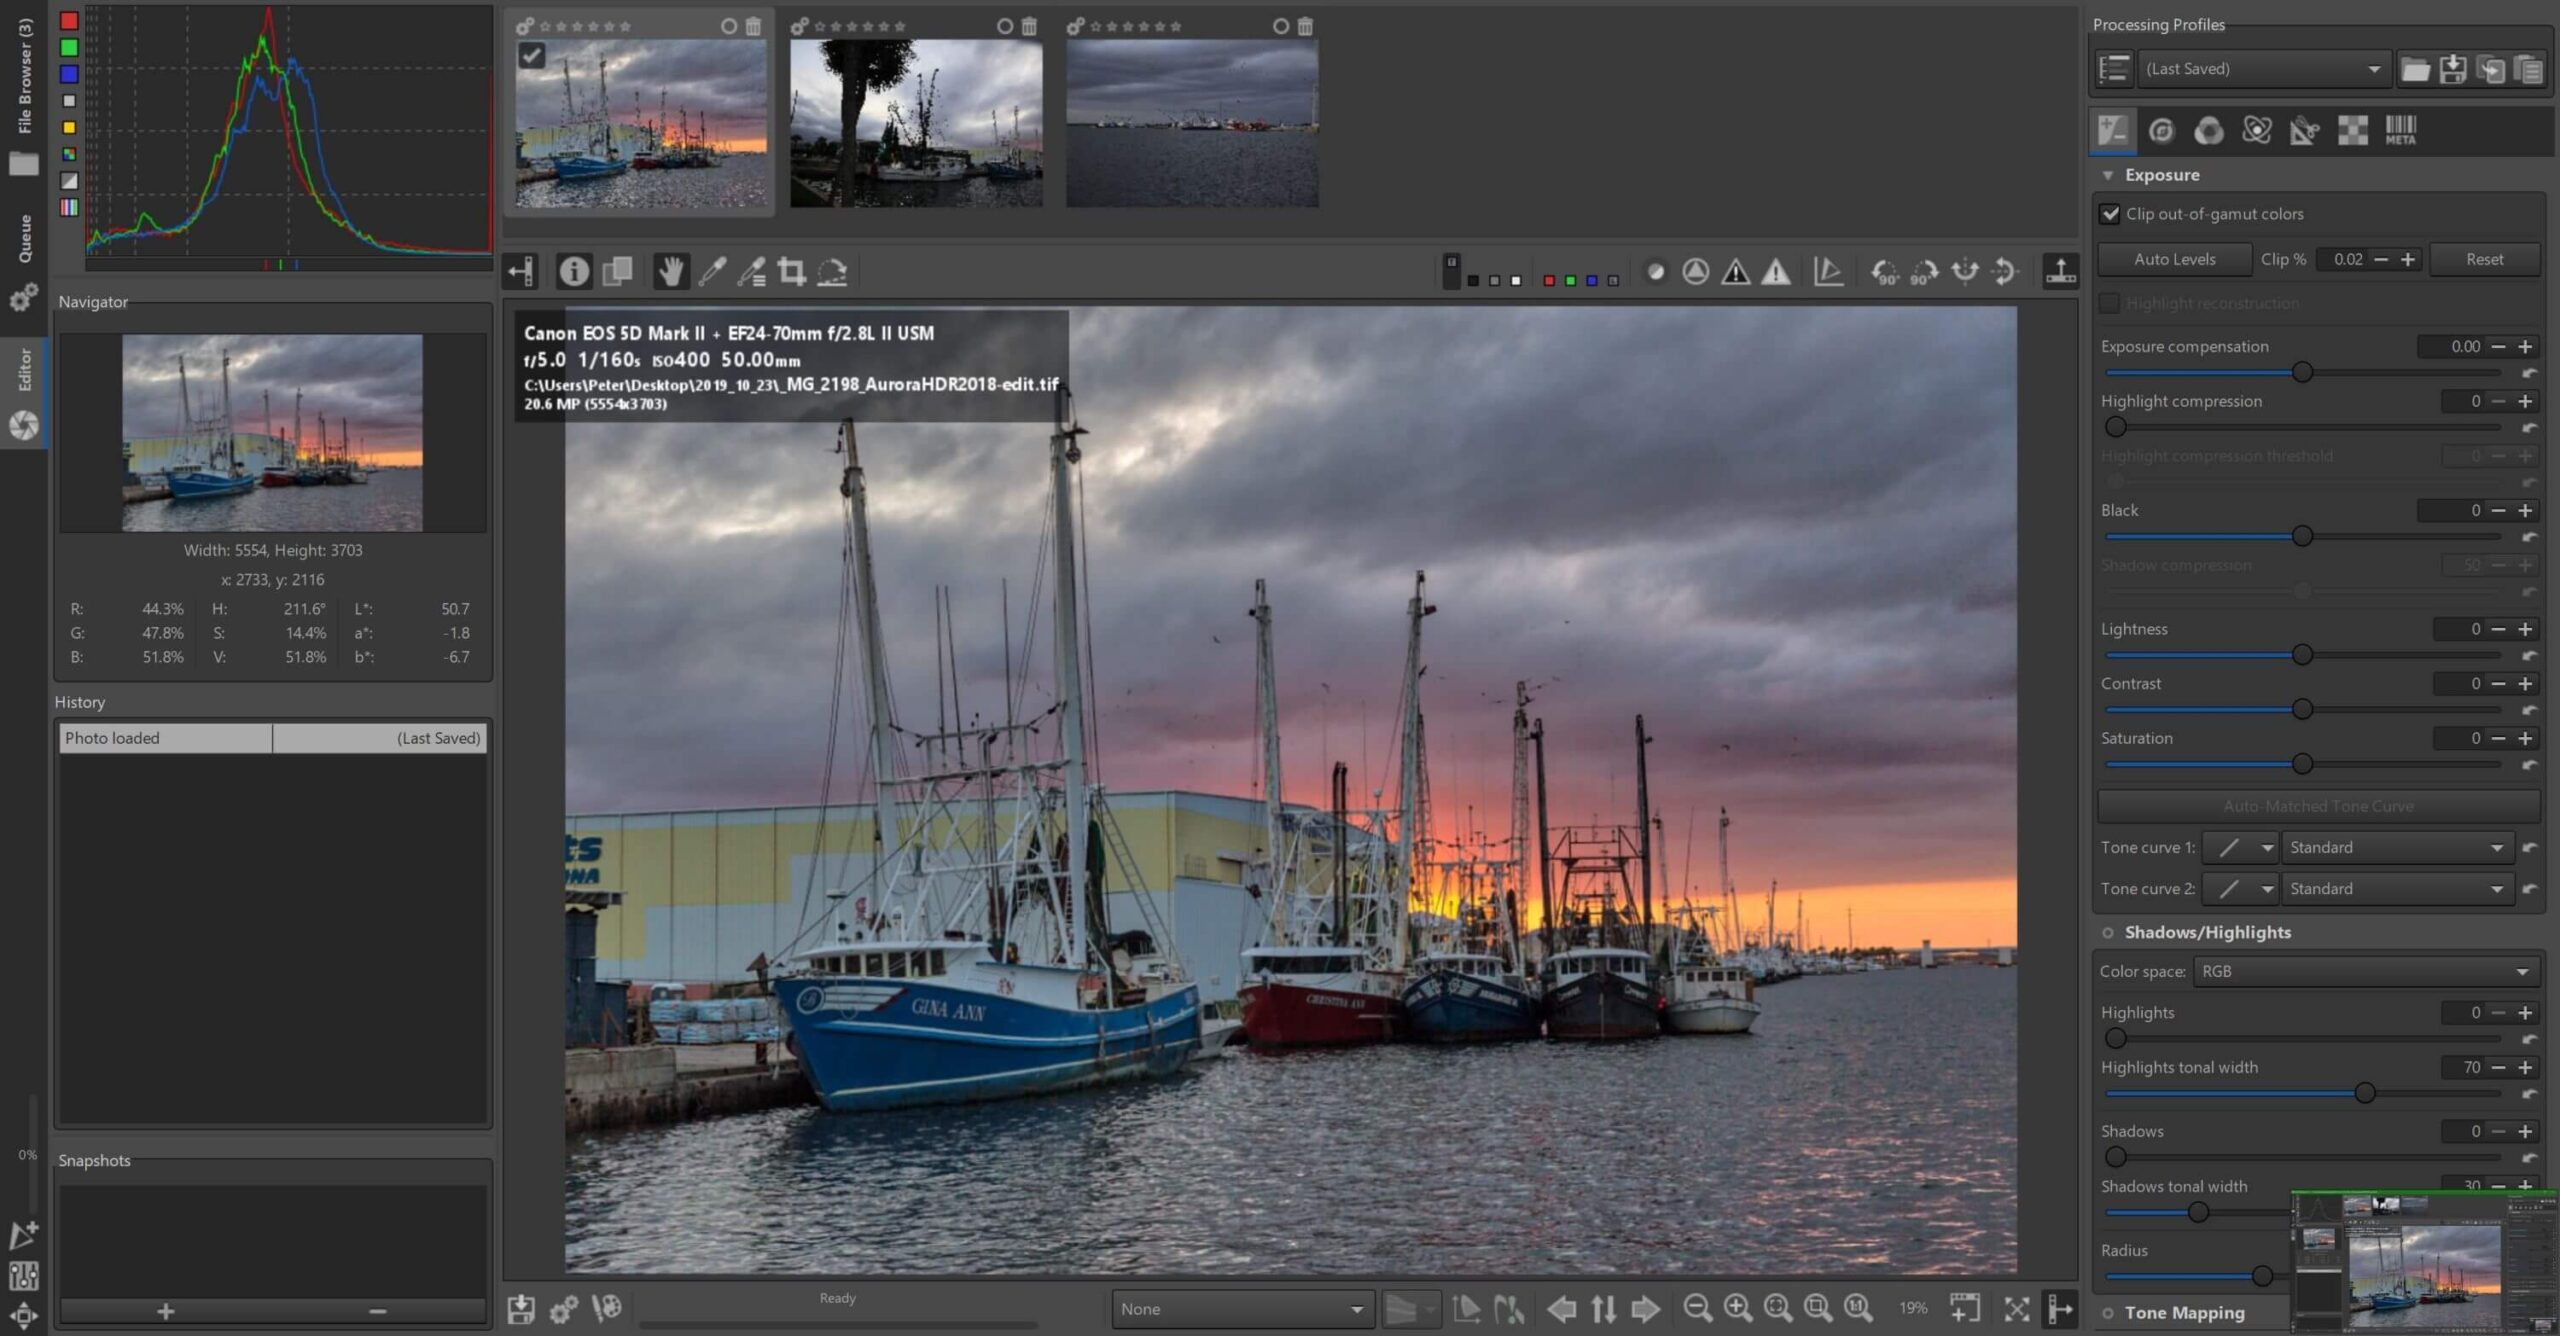Viewport: 2560px width, 1336px height.
Task: Flip the image horizontally
Action: pos(1965,271)
